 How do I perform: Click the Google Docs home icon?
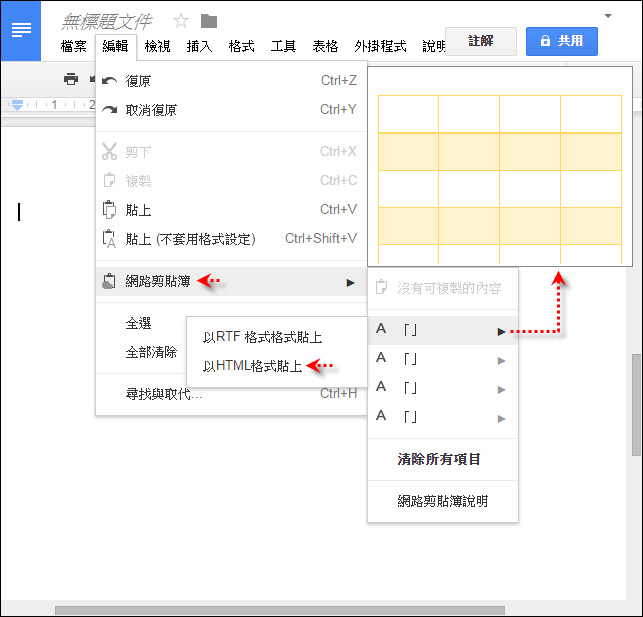pos(21,30)
